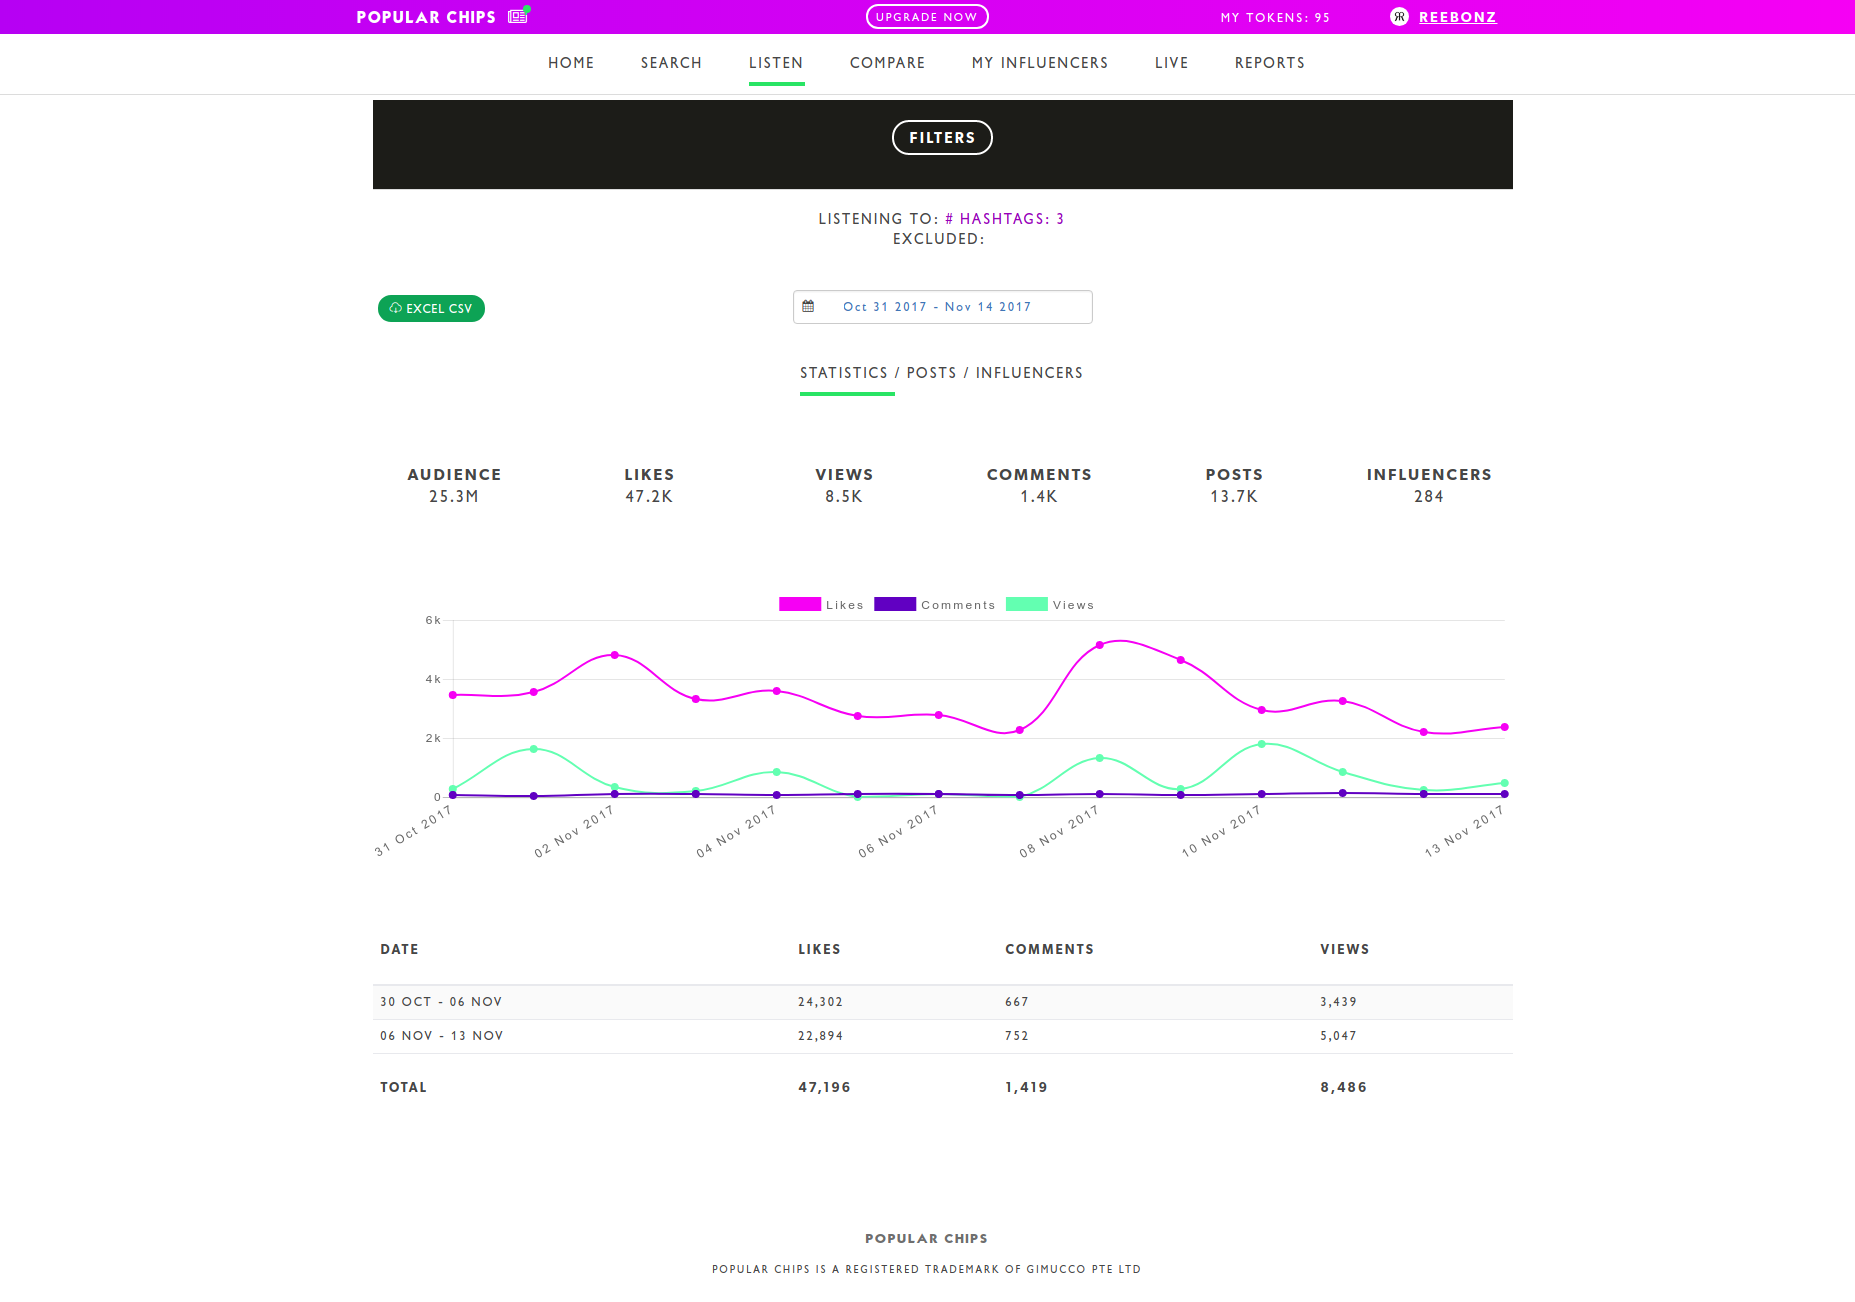Open the news icon beside Popular Chips
Image resolution: width=1855 pixels, height=1302 pixels.
[x=517, y=16]
